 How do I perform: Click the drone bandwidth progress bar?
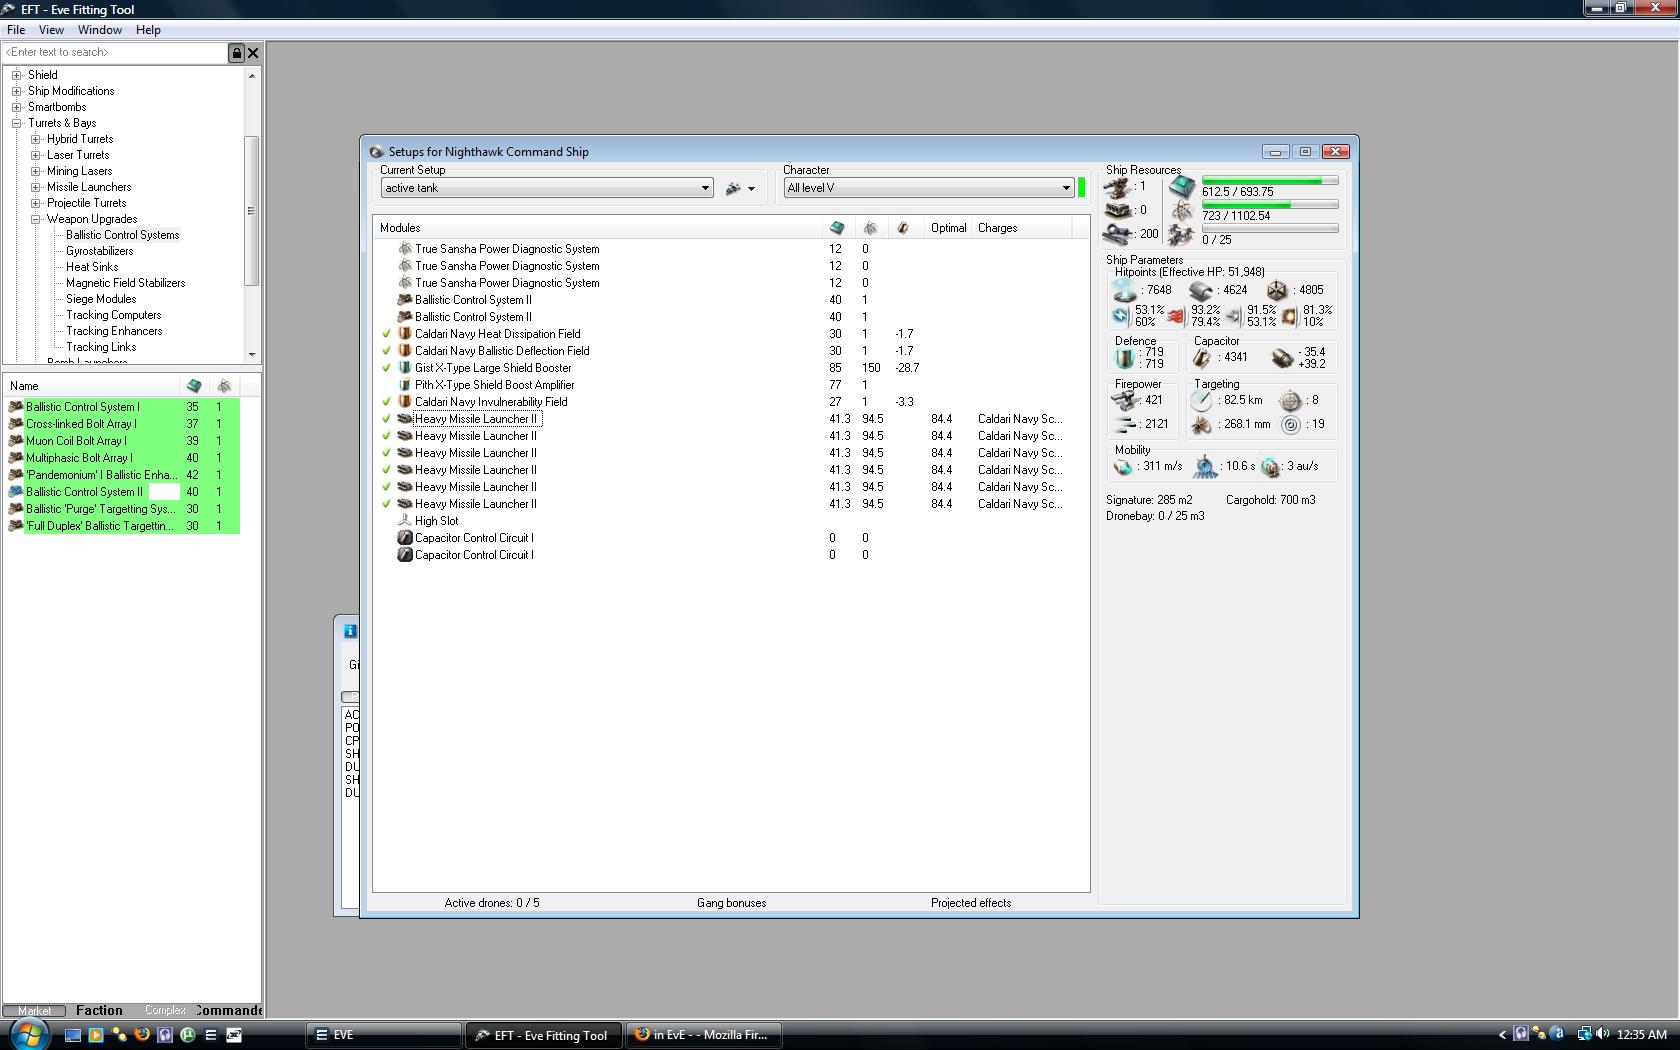click(x=1270, y=229)
